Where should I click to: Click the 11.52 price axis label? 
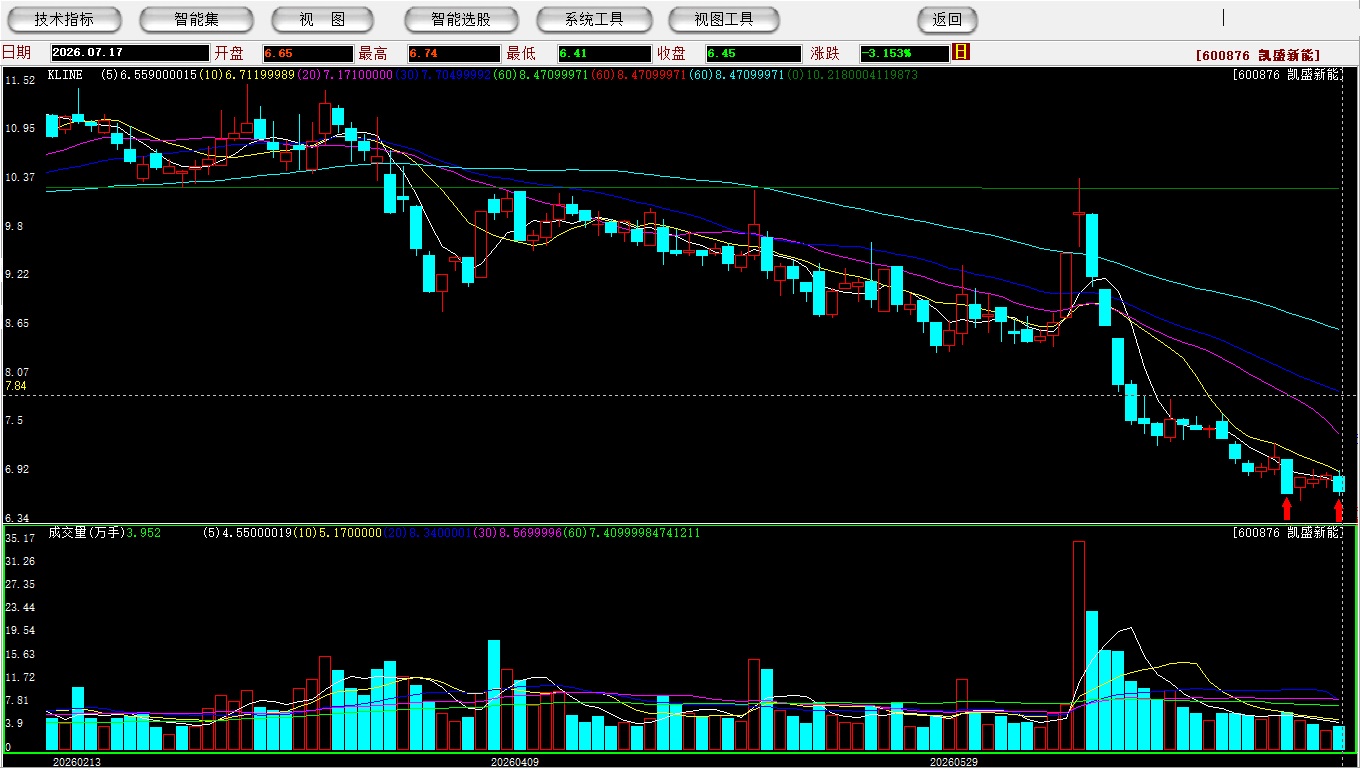(x=20, y=80)
